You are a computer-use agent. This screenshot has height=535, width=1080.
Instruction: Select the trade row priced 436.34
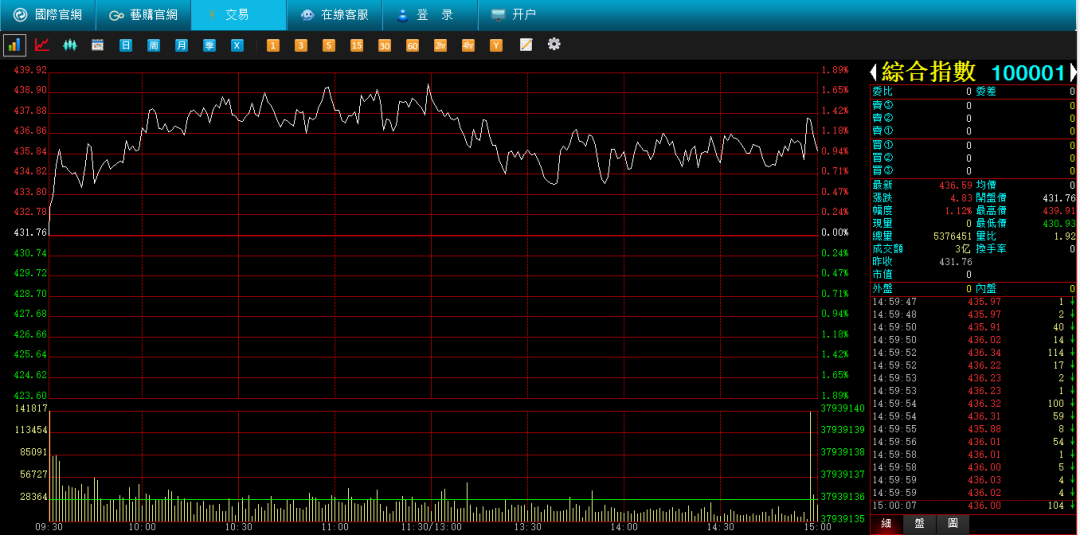tap(973, 353)
